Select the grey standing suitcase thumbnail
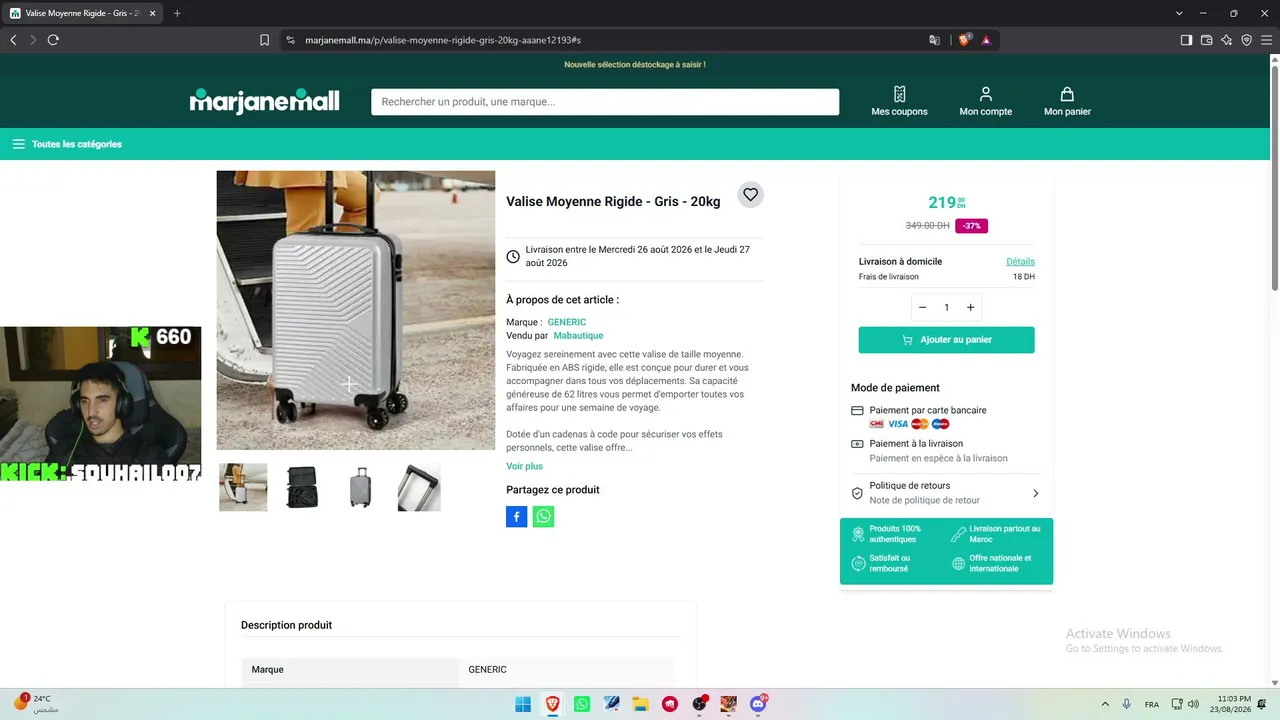Image resolution: width=1280 pixels, height=720 pixels. click(x=360, y=487)
